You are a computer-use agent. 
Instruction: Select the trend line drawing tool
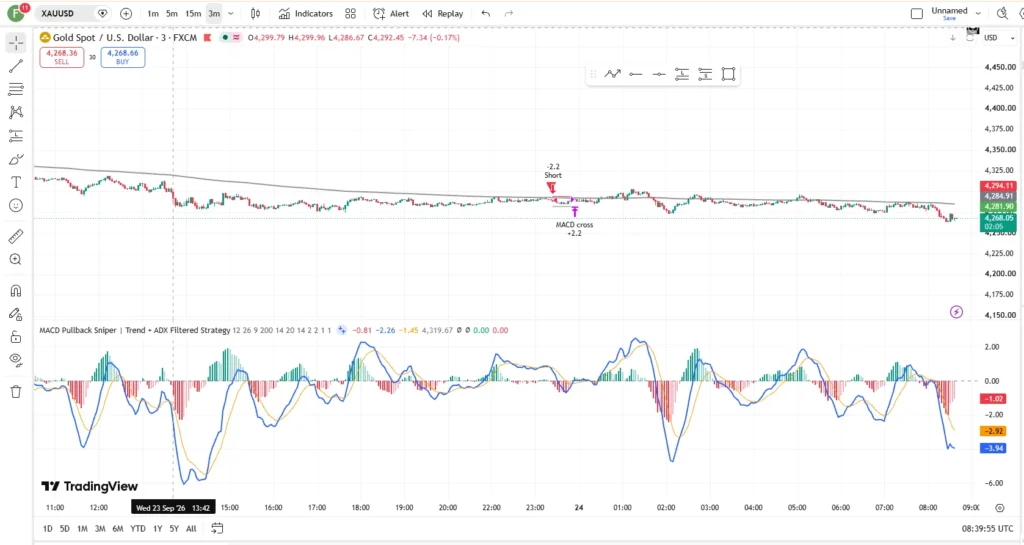click(16, 66)
